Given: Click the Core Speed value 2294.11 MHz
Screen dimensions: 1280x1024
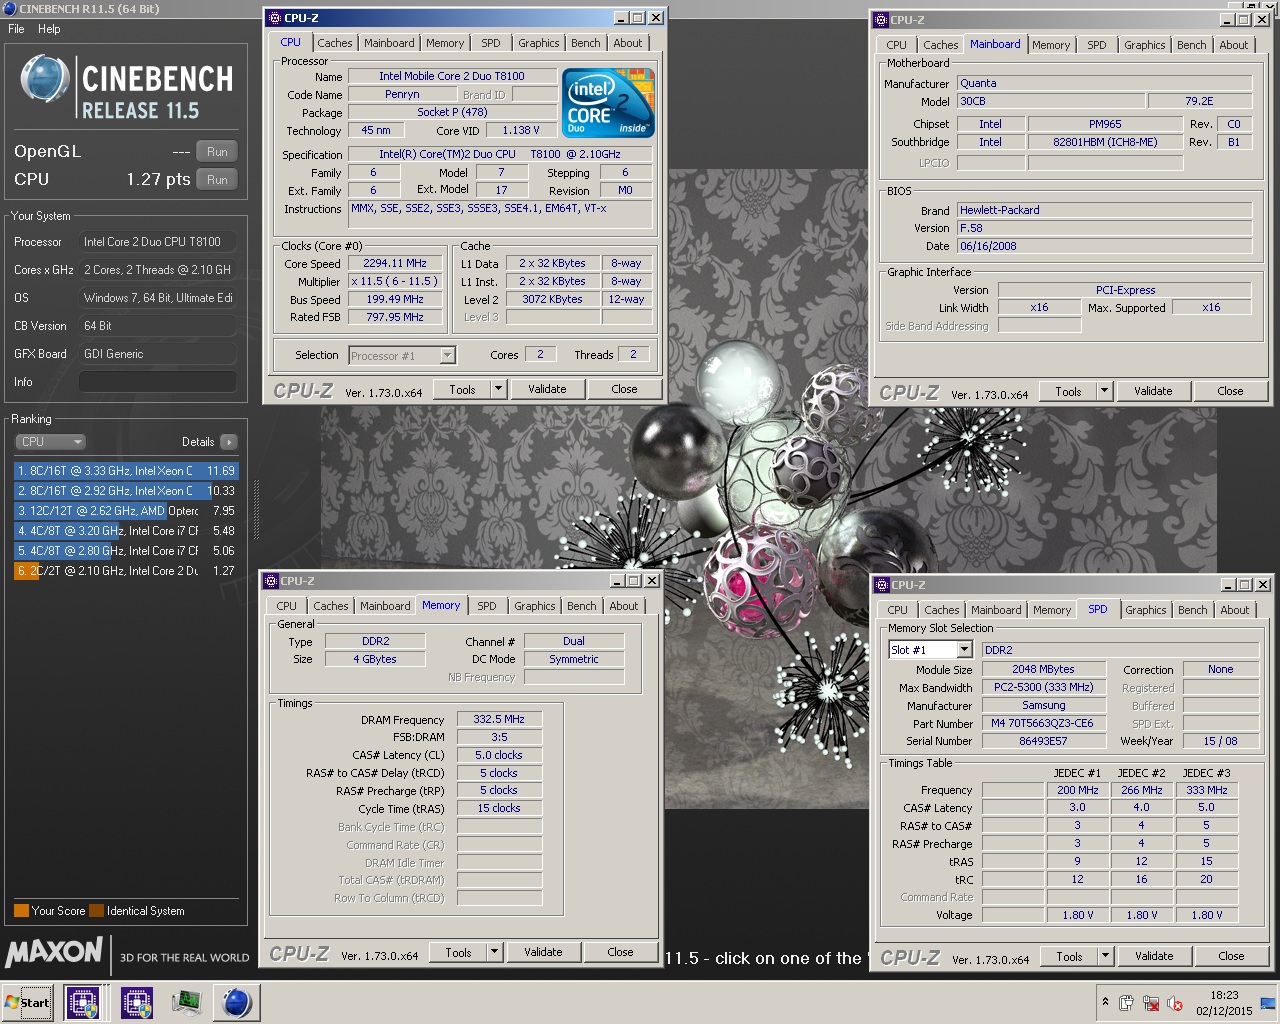Looking at the screenshot, I should click(x=395, y=264).
